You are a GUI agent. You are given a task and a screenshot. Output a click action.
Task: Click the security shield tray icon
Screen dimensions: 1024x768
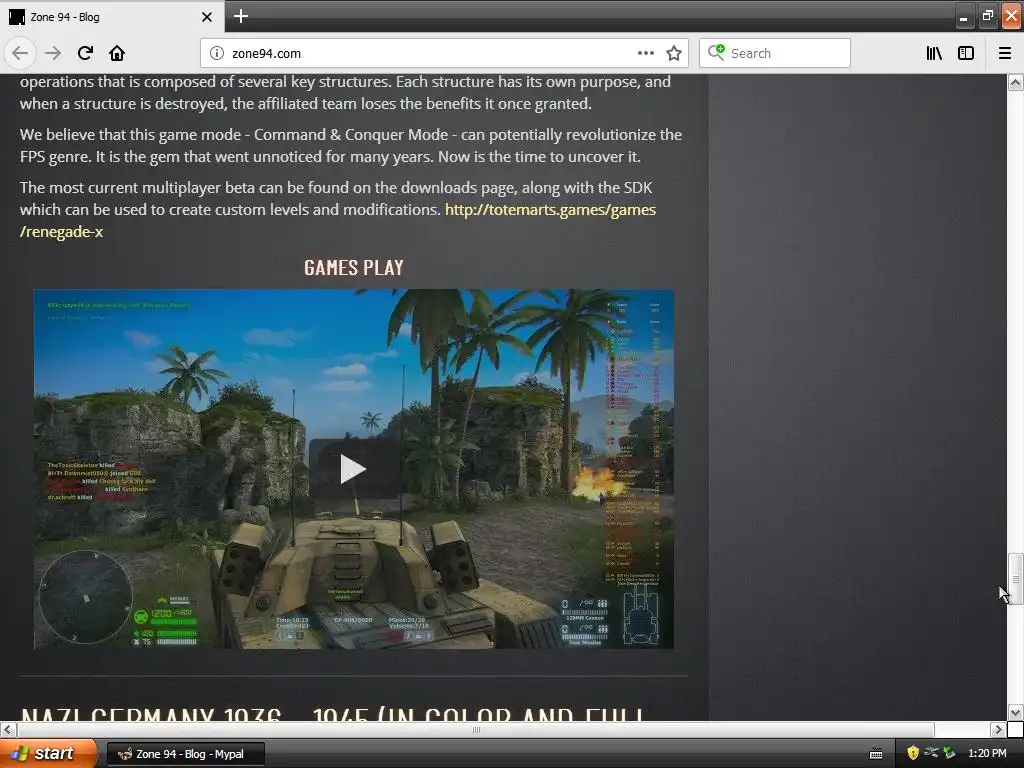(913, 753)
